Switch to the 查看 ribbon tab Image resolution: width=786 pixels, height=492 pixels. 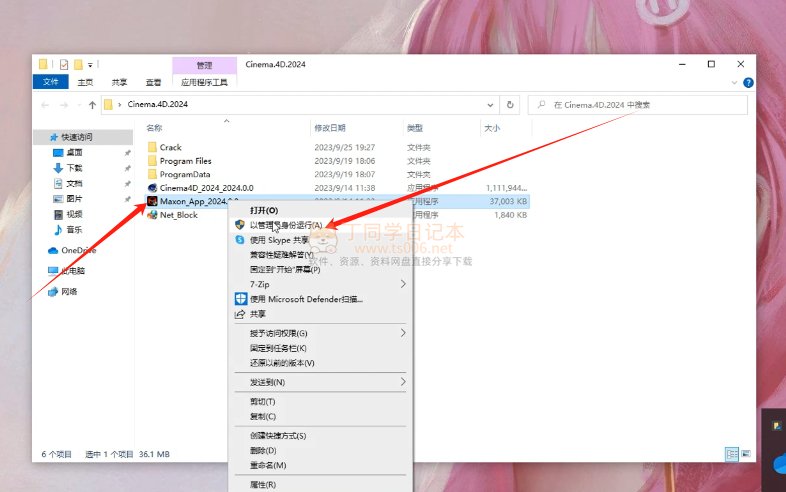153,82
